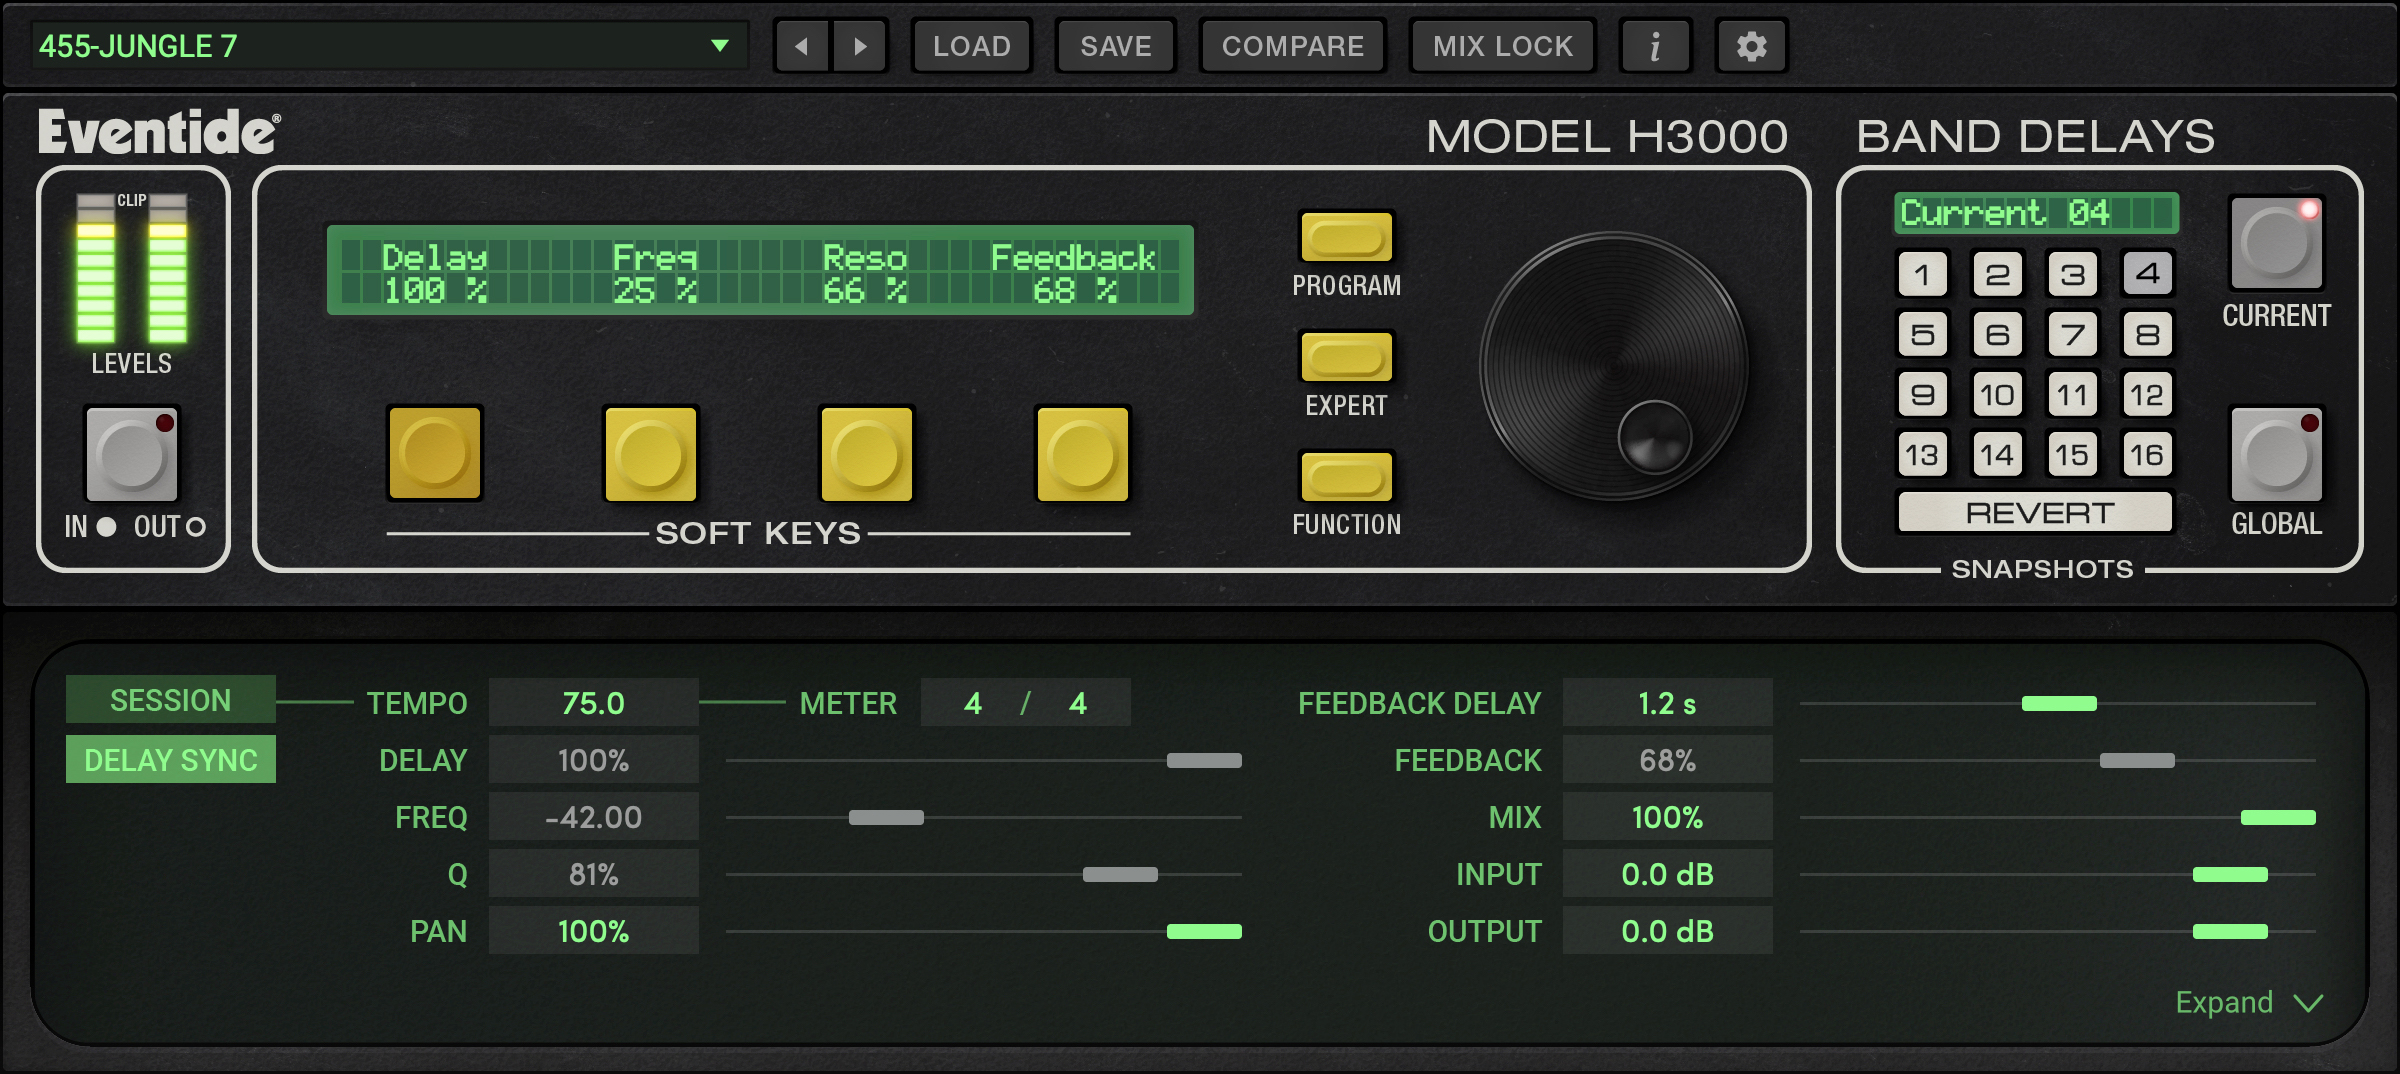Open the preset dropdown showing 455-JUNGLE 7
This screenshot has height=1074, width=2400.
tap(390, 46)
